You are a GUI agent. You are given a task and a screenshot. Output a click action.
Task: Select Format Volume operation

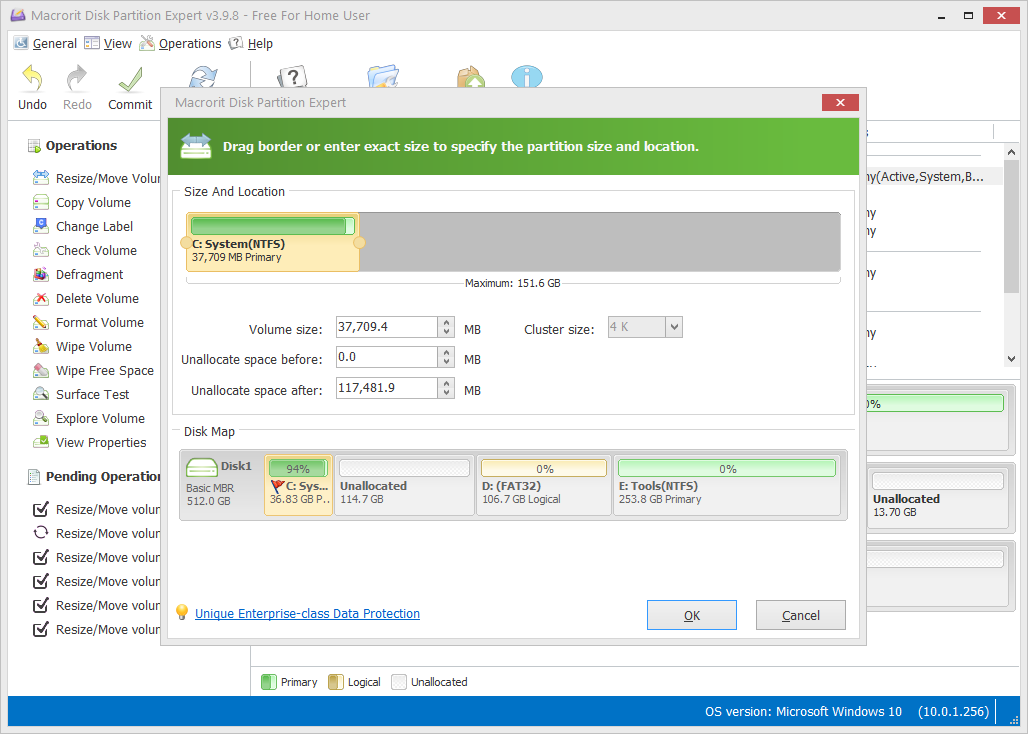pos(89,322)
